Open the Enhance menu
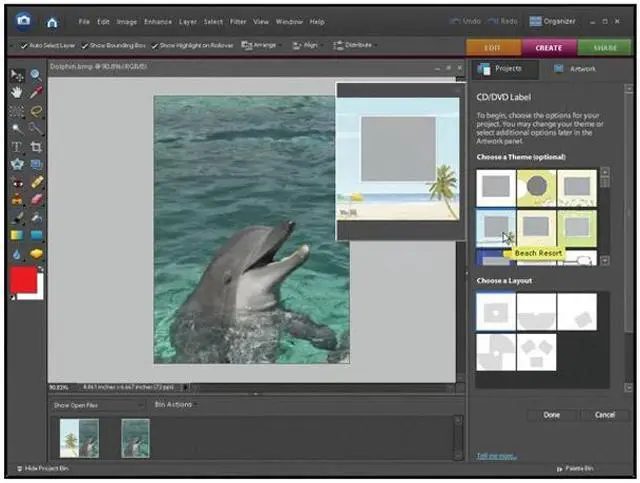640x483 pixels. pos(158,22)
